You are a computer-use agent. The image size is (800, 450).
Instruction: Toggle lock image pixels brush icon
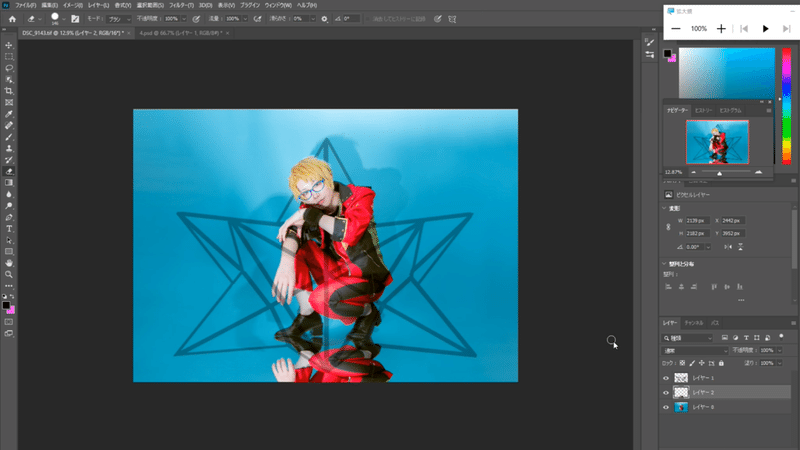692,363
